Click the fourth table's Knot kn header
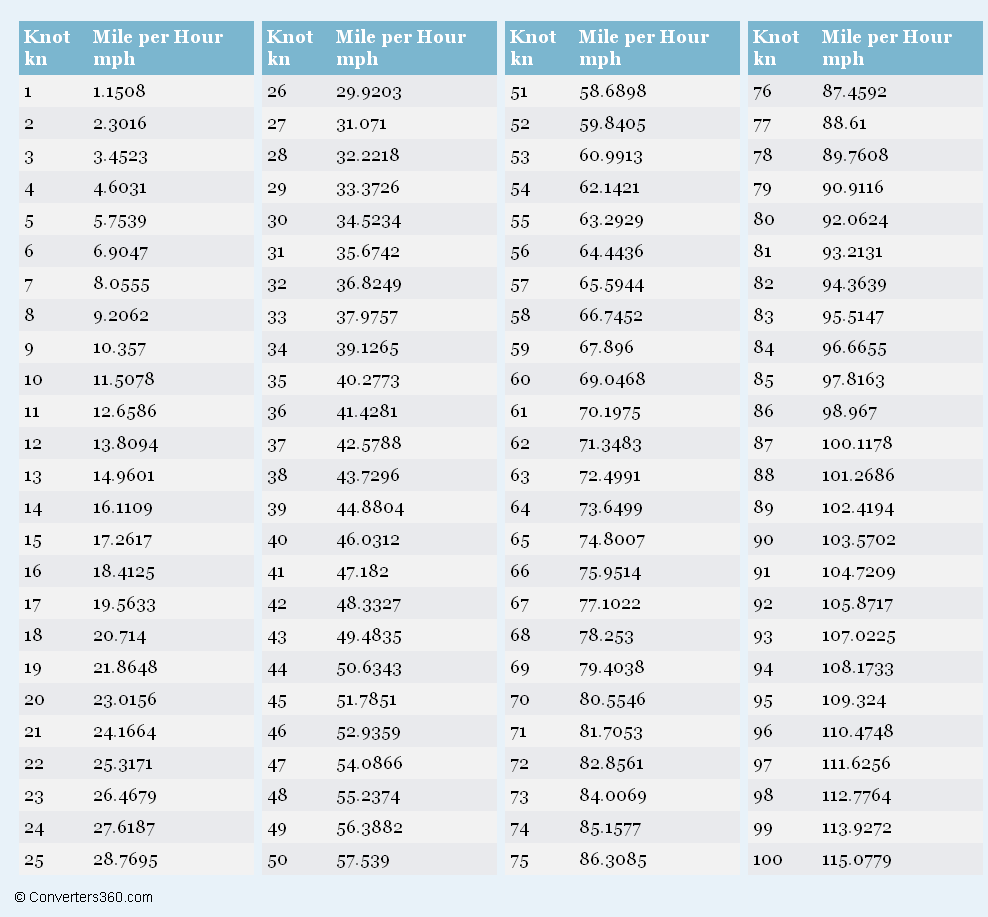 click(x=776, y=47)
